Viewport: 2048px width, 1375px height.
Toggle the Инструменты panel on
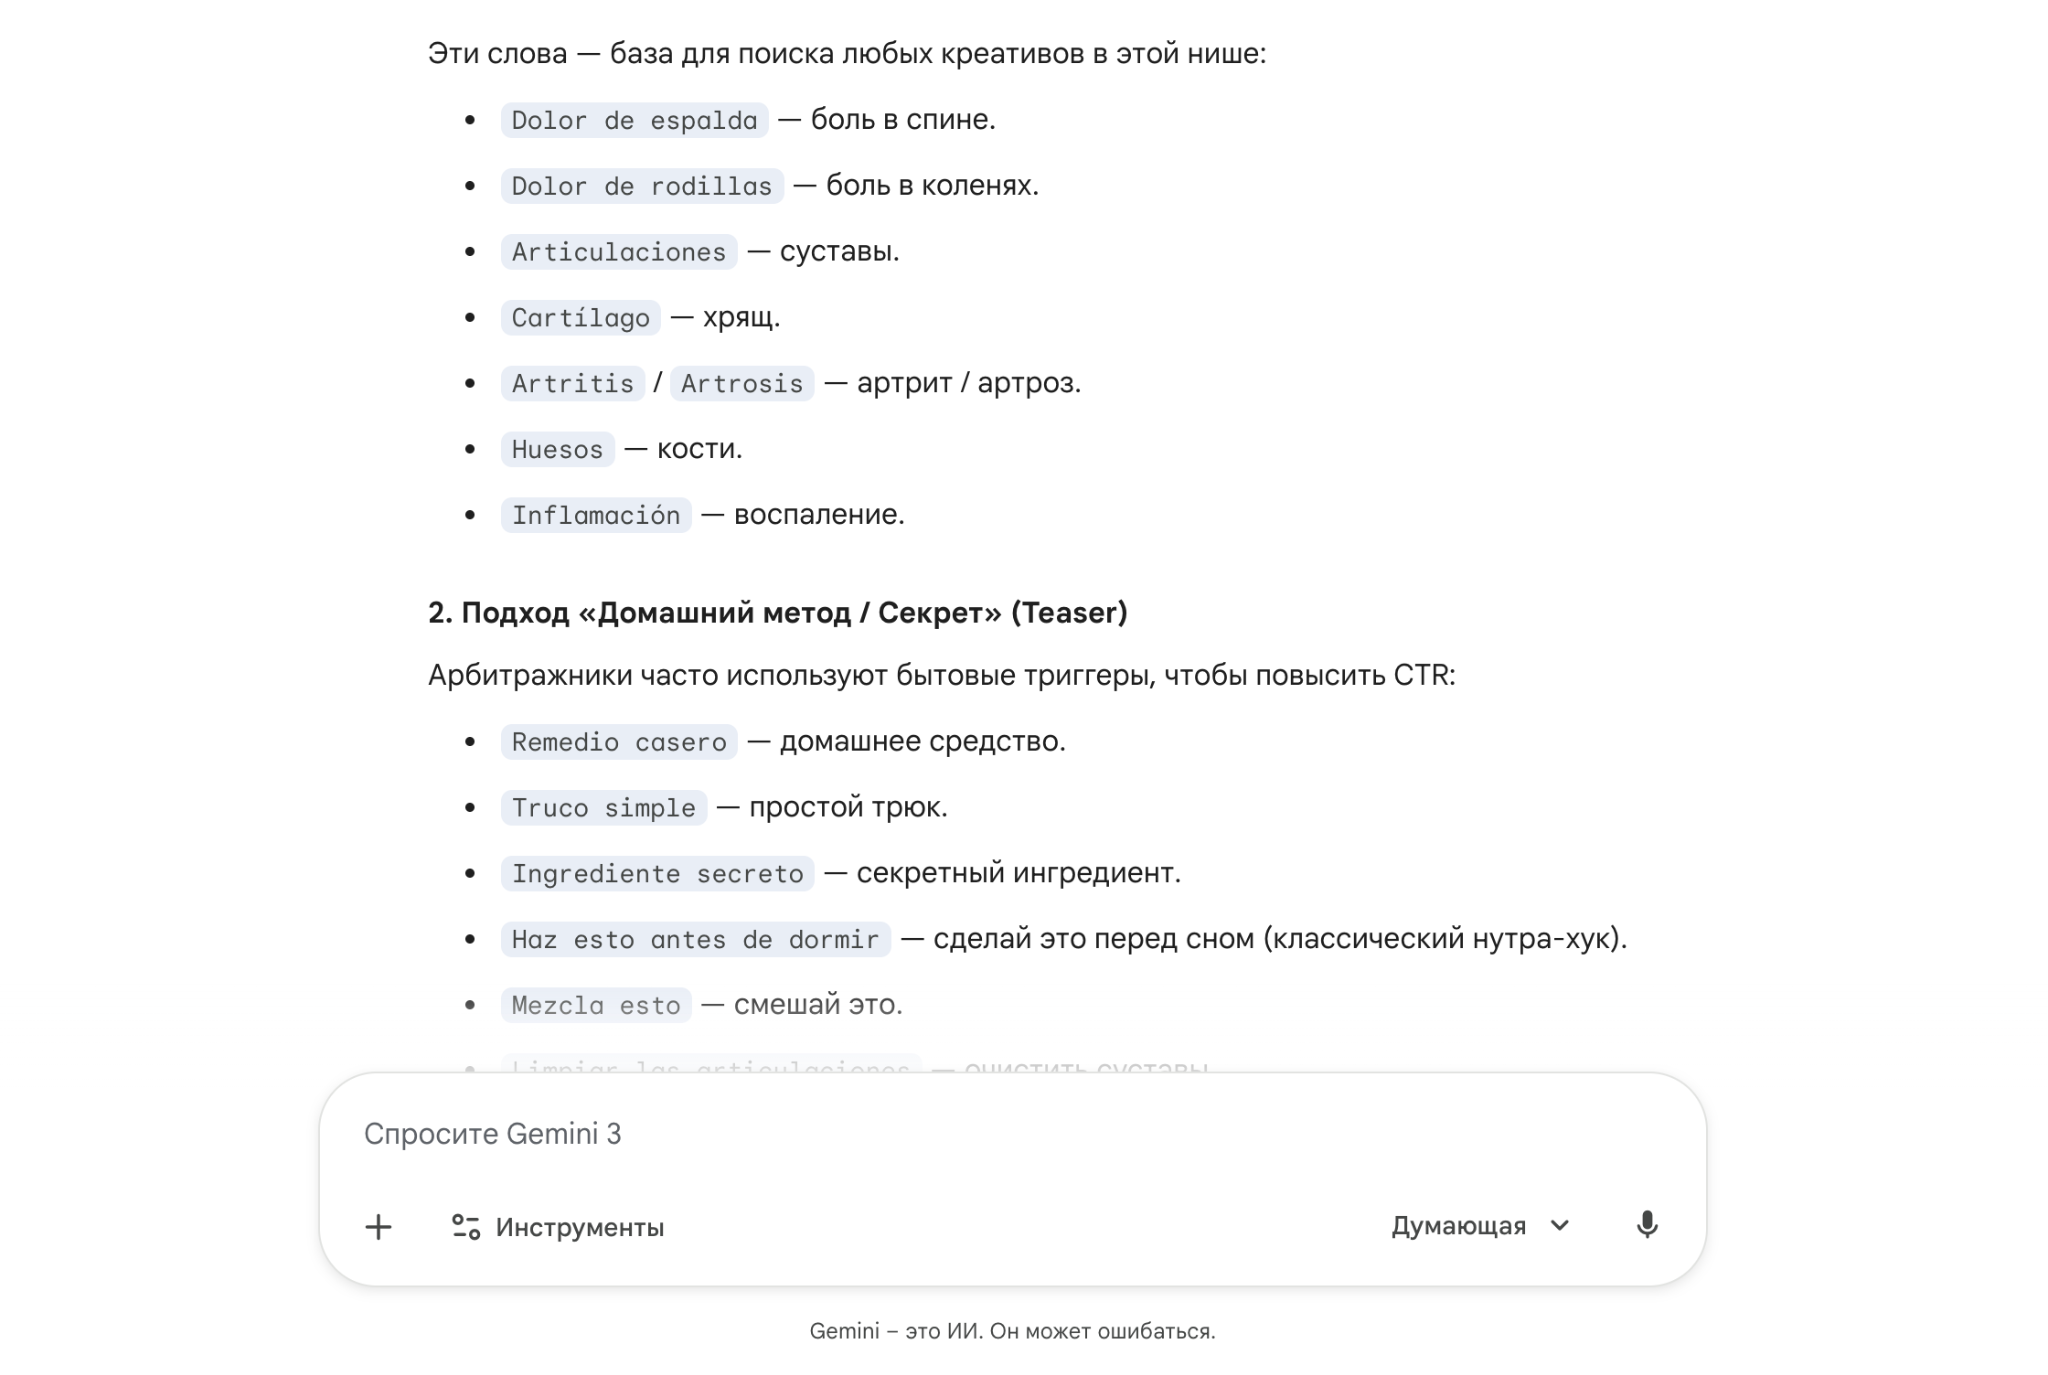pos(578,1226)
